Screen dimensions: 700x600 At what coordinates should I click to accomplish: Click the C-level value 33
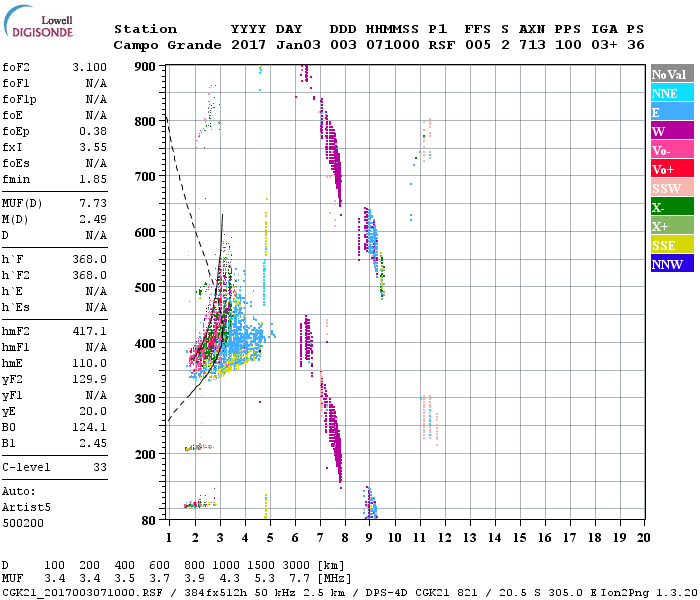pyautogui.click(x=100, y=468)
